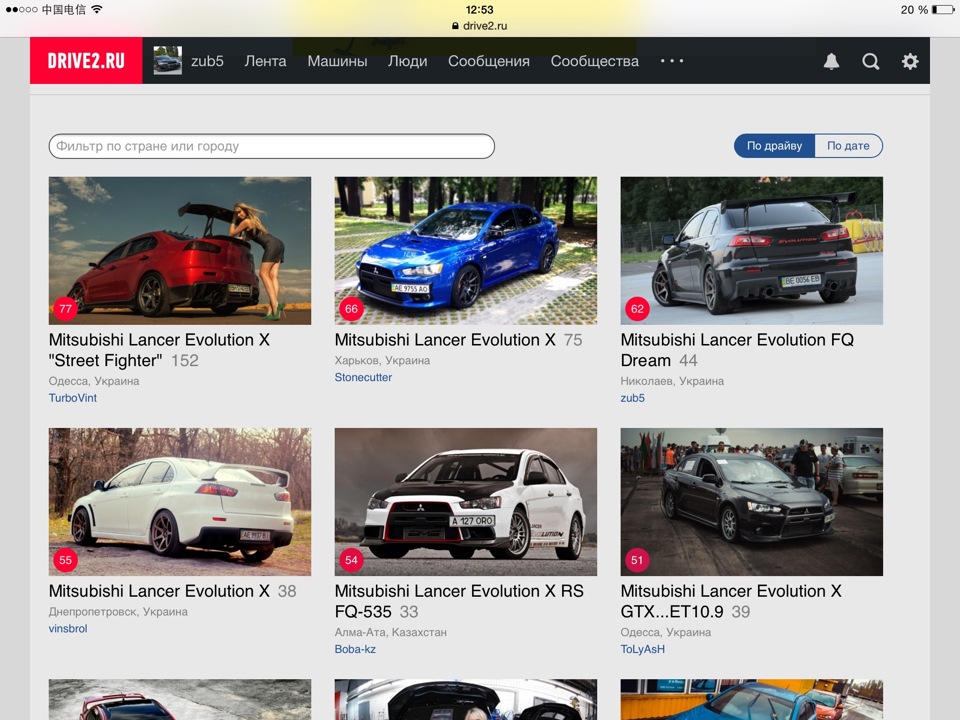The width and height of the screenshot is (960, 720).
Task: Tap the padlock icon in address bar
Action: tap(455, 26)
